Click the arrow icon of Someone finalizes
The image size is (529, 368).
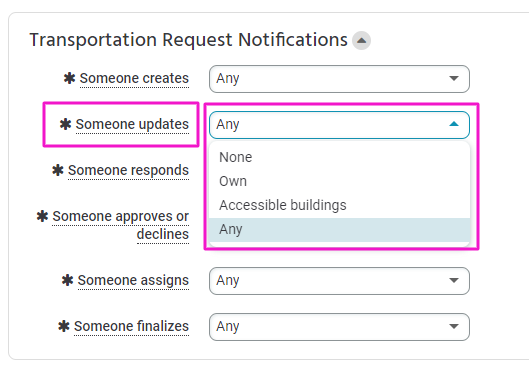(x=454, y=326)
